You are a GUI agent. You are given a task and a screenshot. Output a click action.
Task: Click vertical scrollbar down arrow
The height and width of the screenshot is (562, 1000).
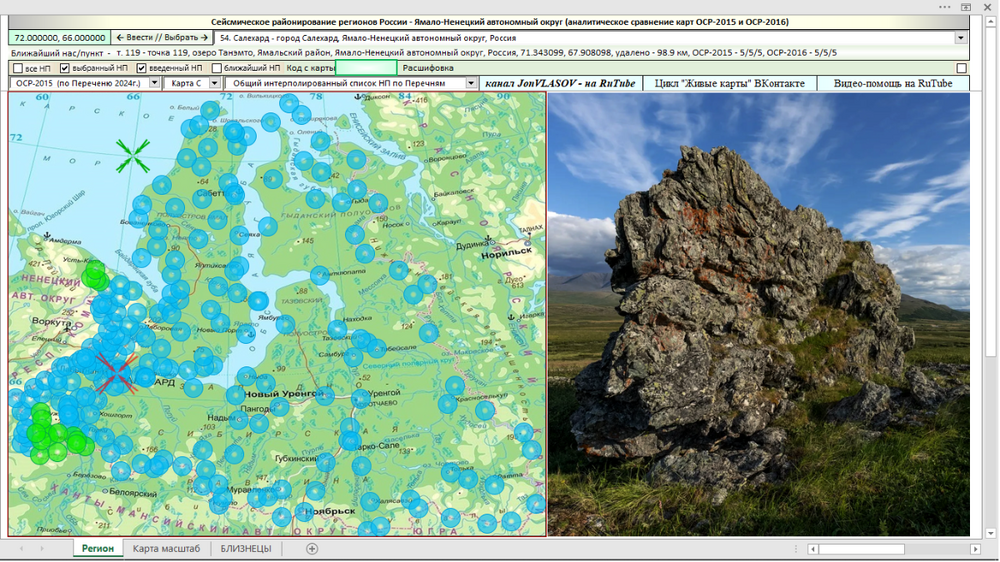tap(990, 533)
